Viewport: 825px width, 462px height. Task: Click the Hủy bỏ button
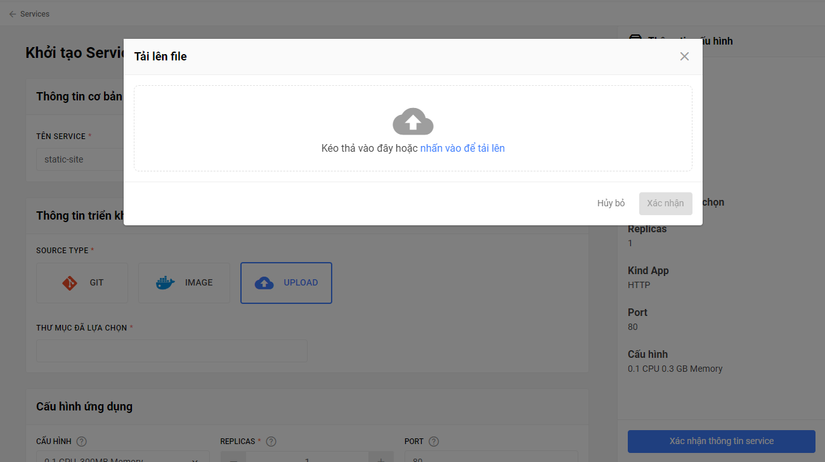(x=611, y=203)
